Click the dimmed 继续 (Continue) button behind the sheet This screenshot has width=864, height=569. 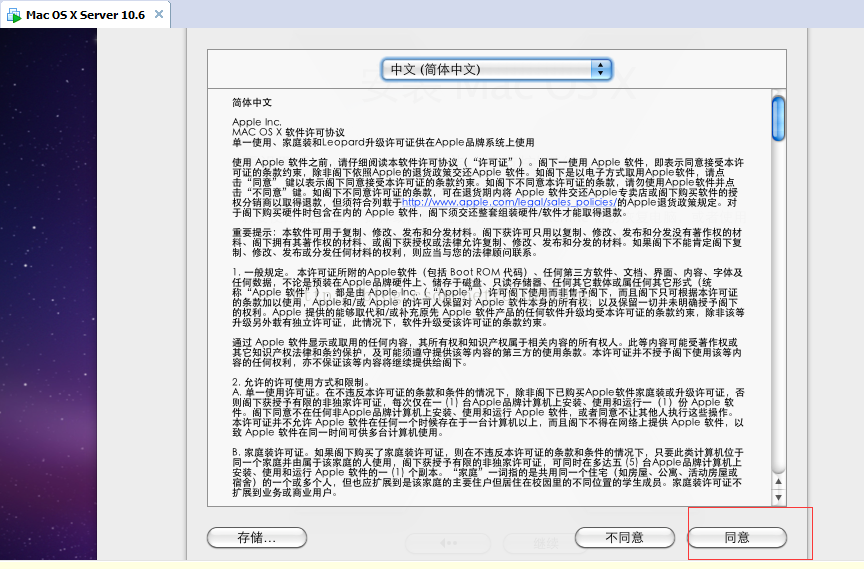click(546, 544)
